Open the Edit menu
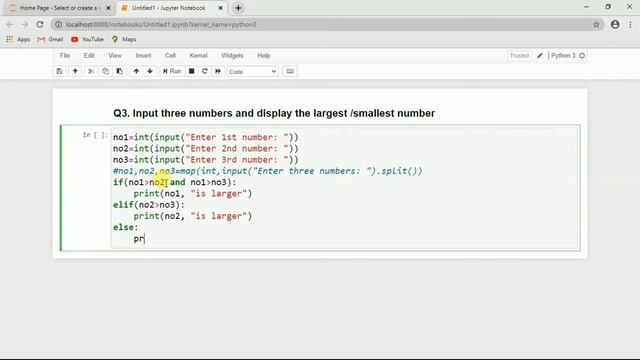Viewport: 640px width, 360px height. [89, 56]
